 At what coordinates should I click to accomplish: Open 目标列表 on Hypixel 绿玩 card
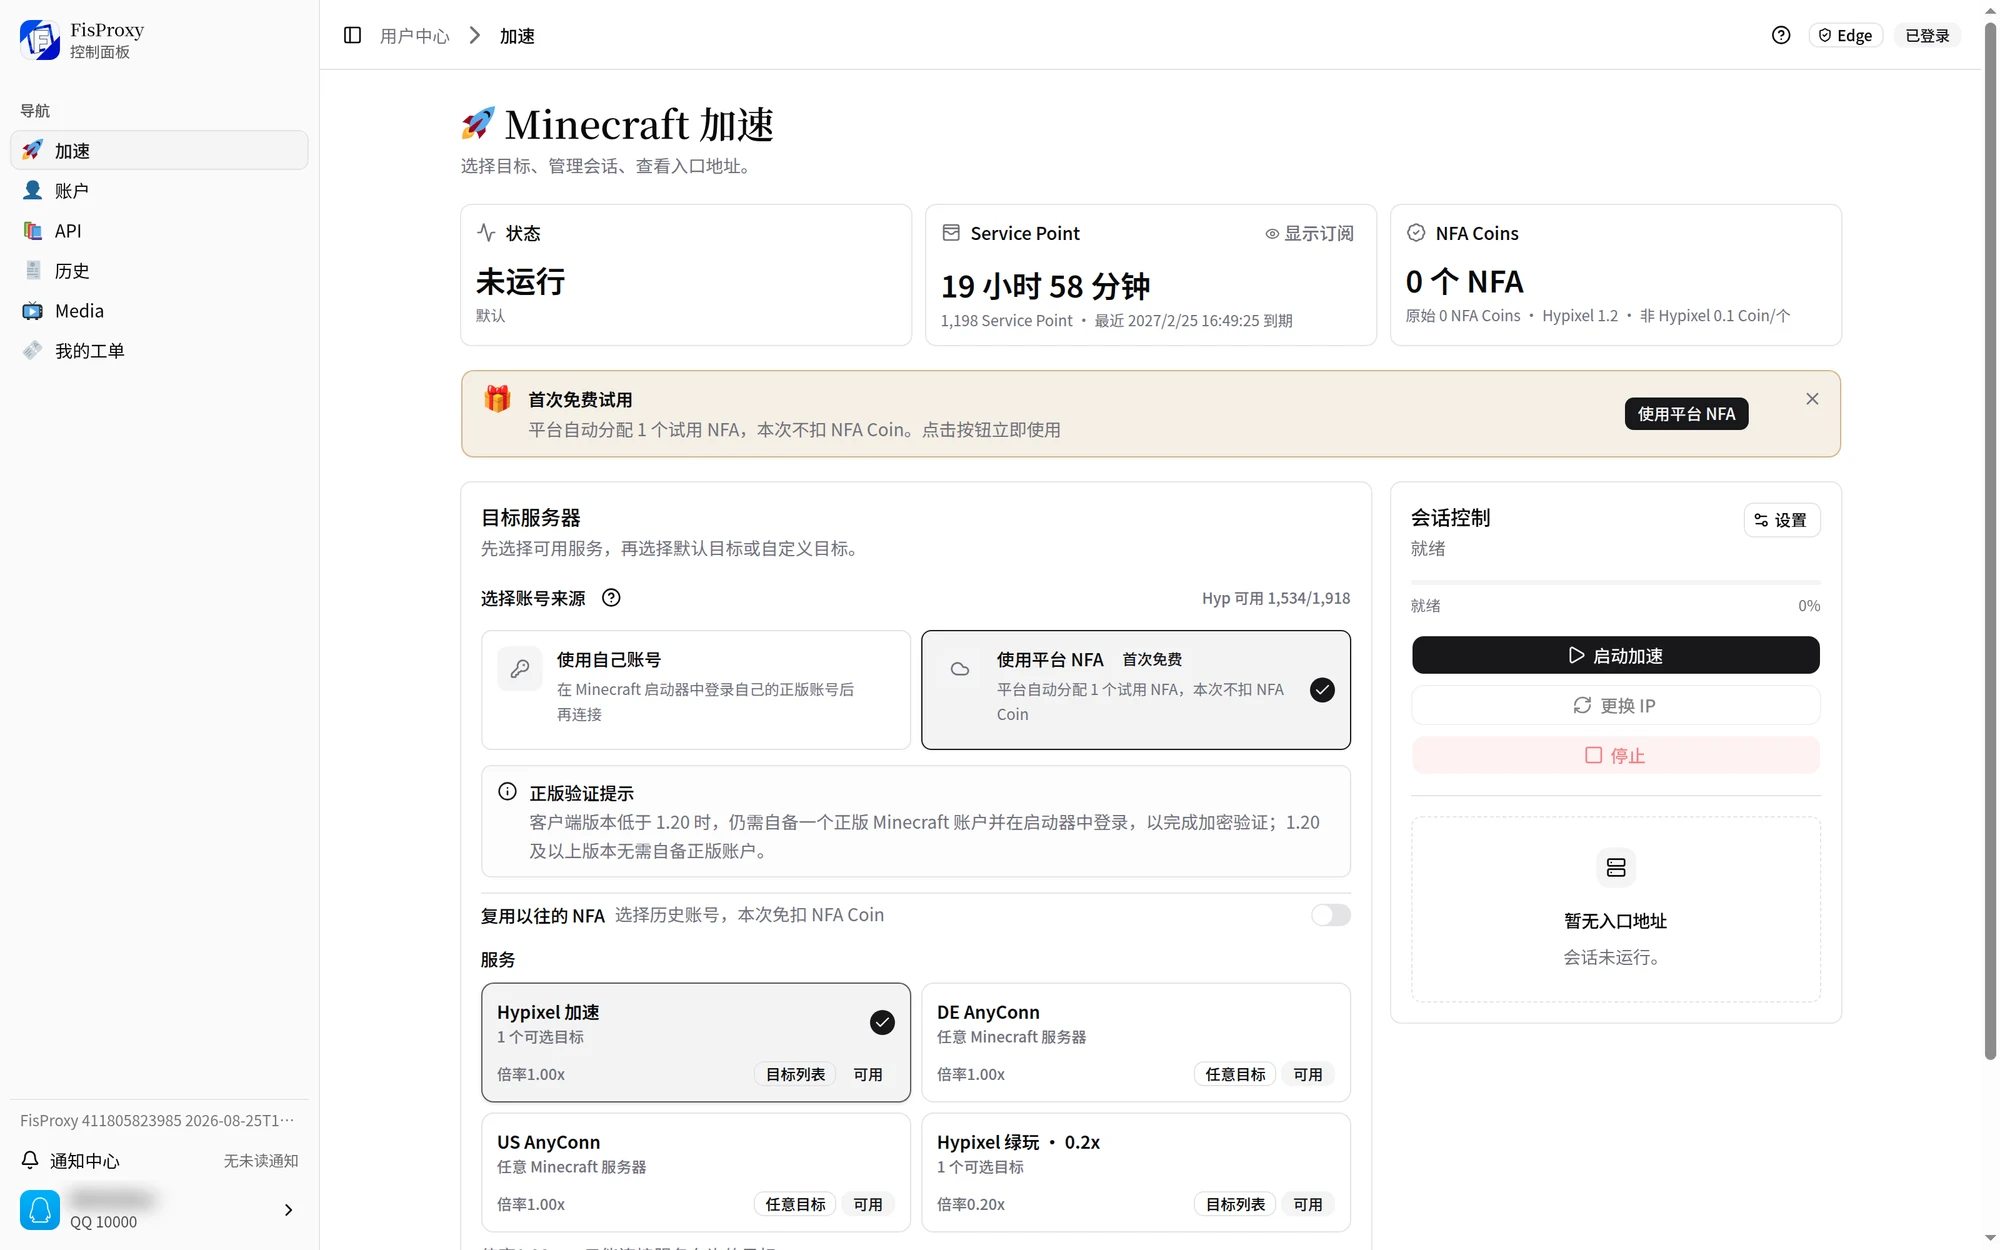pos(1235,1204)
